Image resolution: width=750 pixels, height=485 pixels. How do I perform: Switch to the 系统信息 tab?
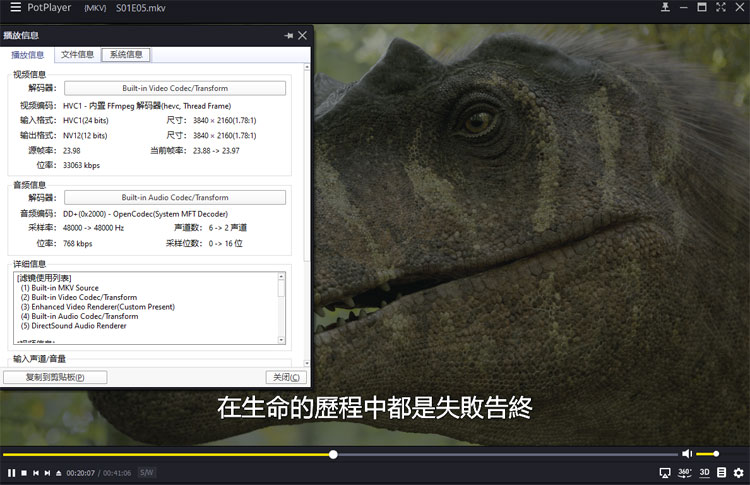126,55
